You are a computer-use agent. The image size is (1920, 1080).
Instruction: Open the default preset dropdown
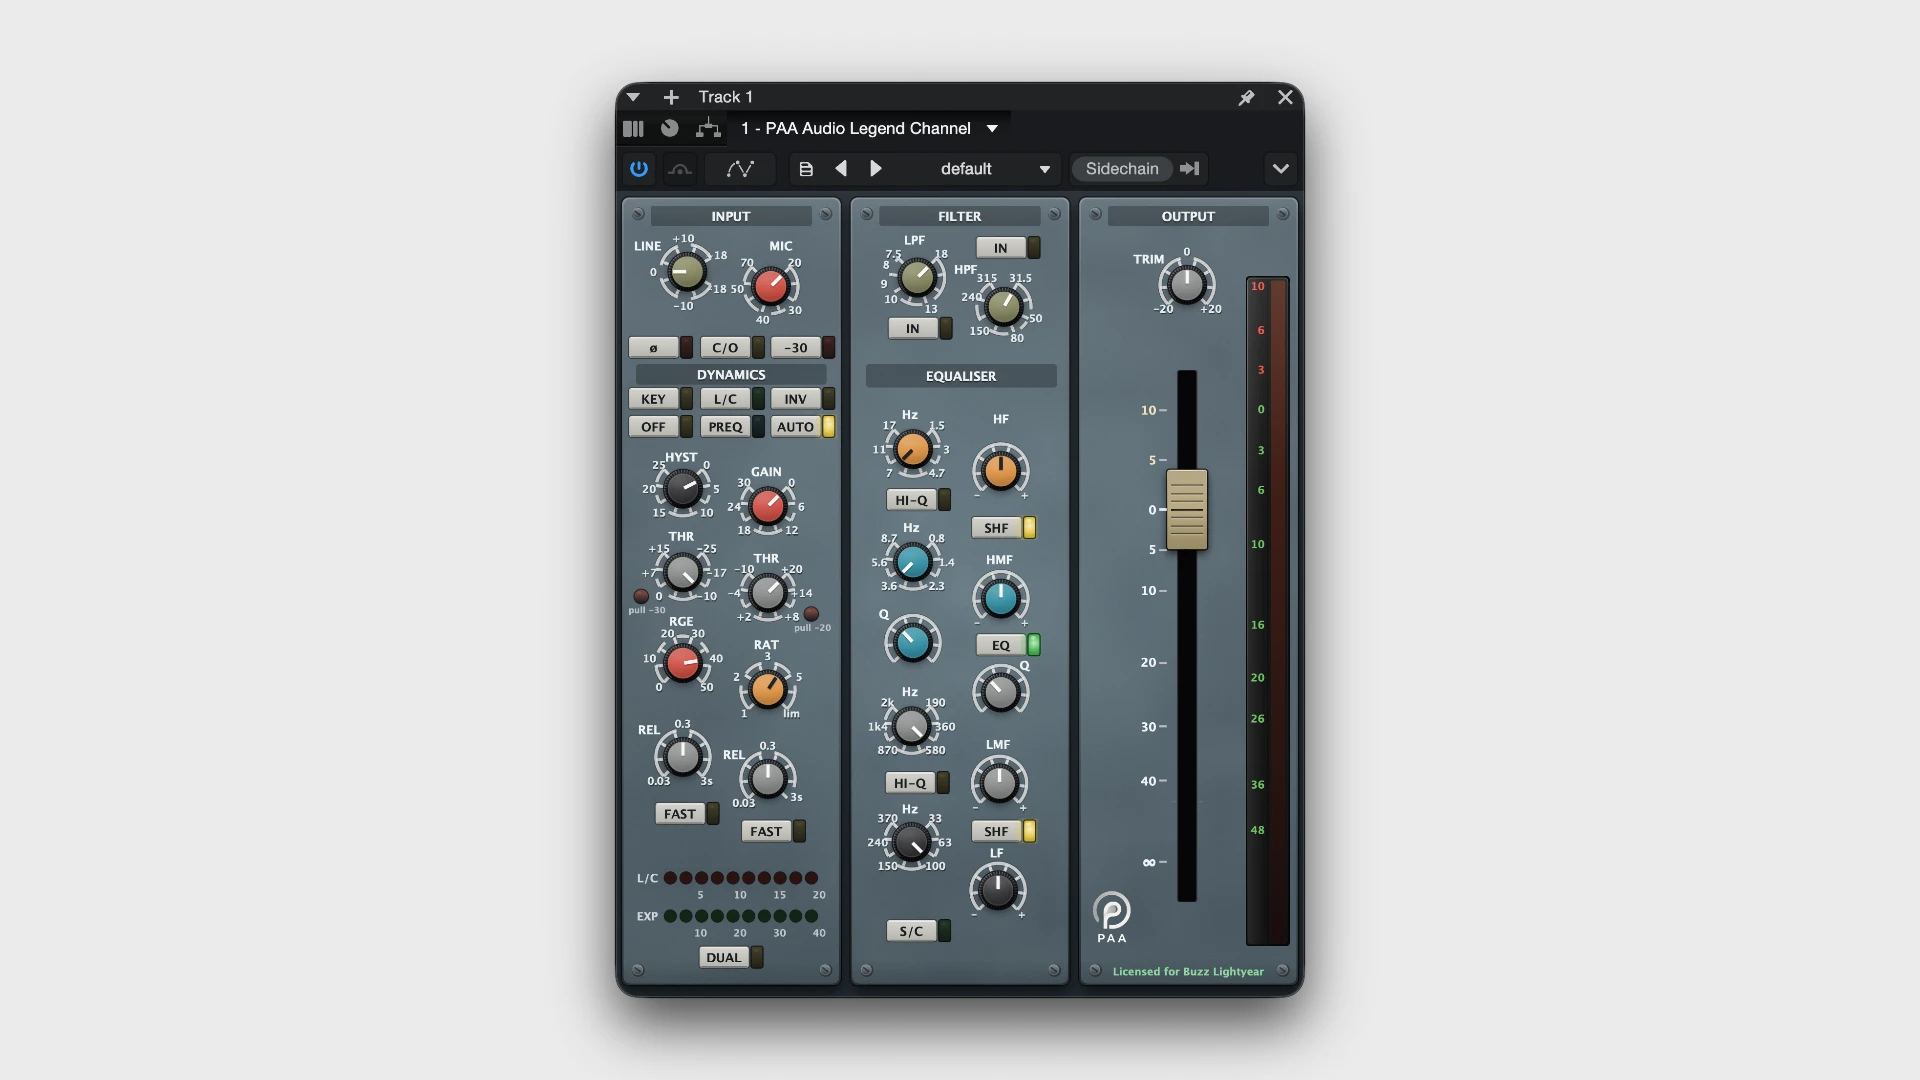1045,169
